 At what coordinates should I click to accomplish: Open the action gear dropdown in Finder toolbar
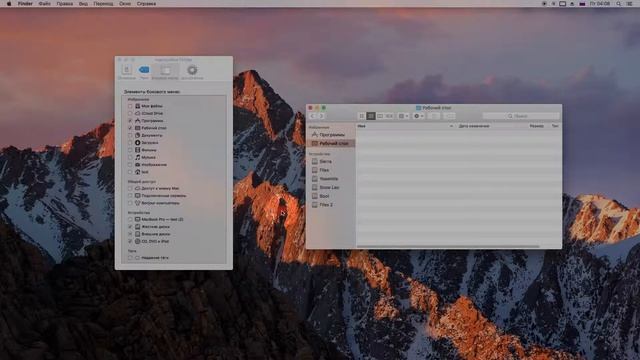pos(419,116)
